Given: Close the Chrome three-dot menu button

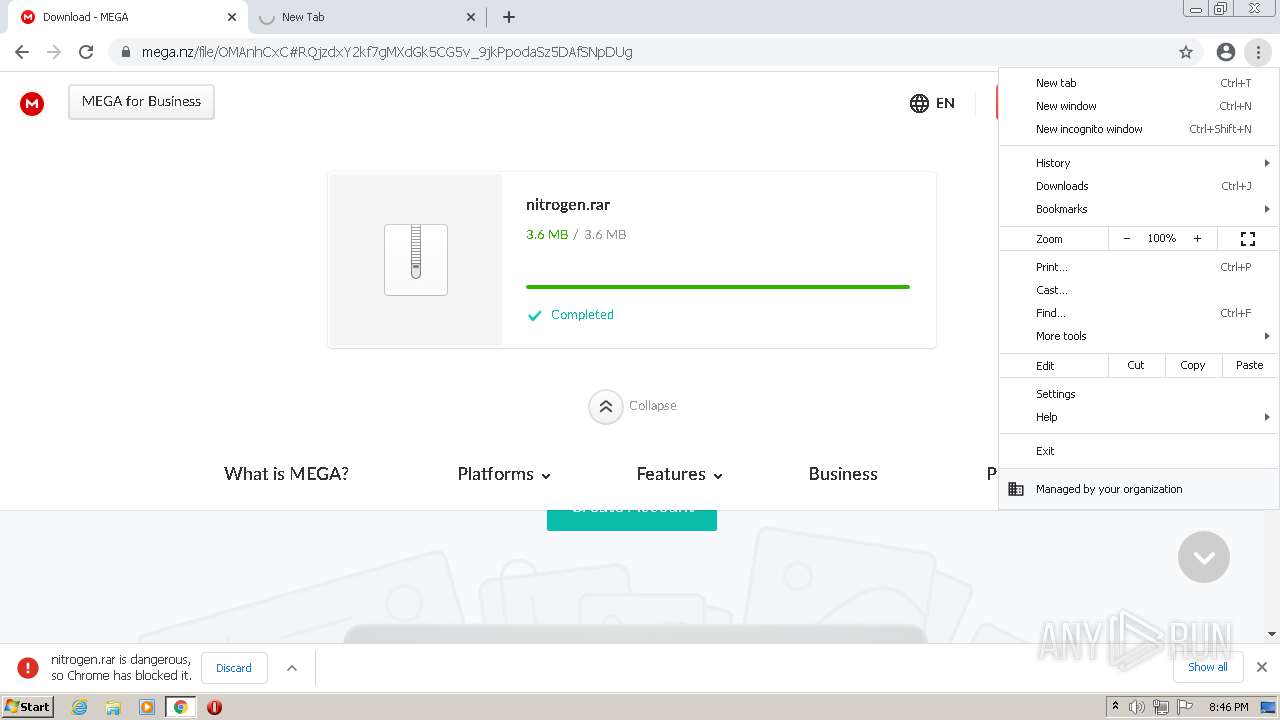Looking at the screenshot, I should (x=1258, y=52).
